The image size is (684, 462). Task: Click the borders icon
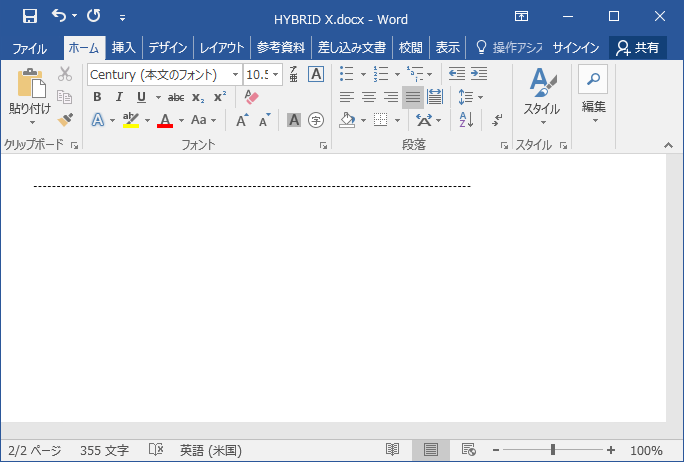[x=380, y=120]
